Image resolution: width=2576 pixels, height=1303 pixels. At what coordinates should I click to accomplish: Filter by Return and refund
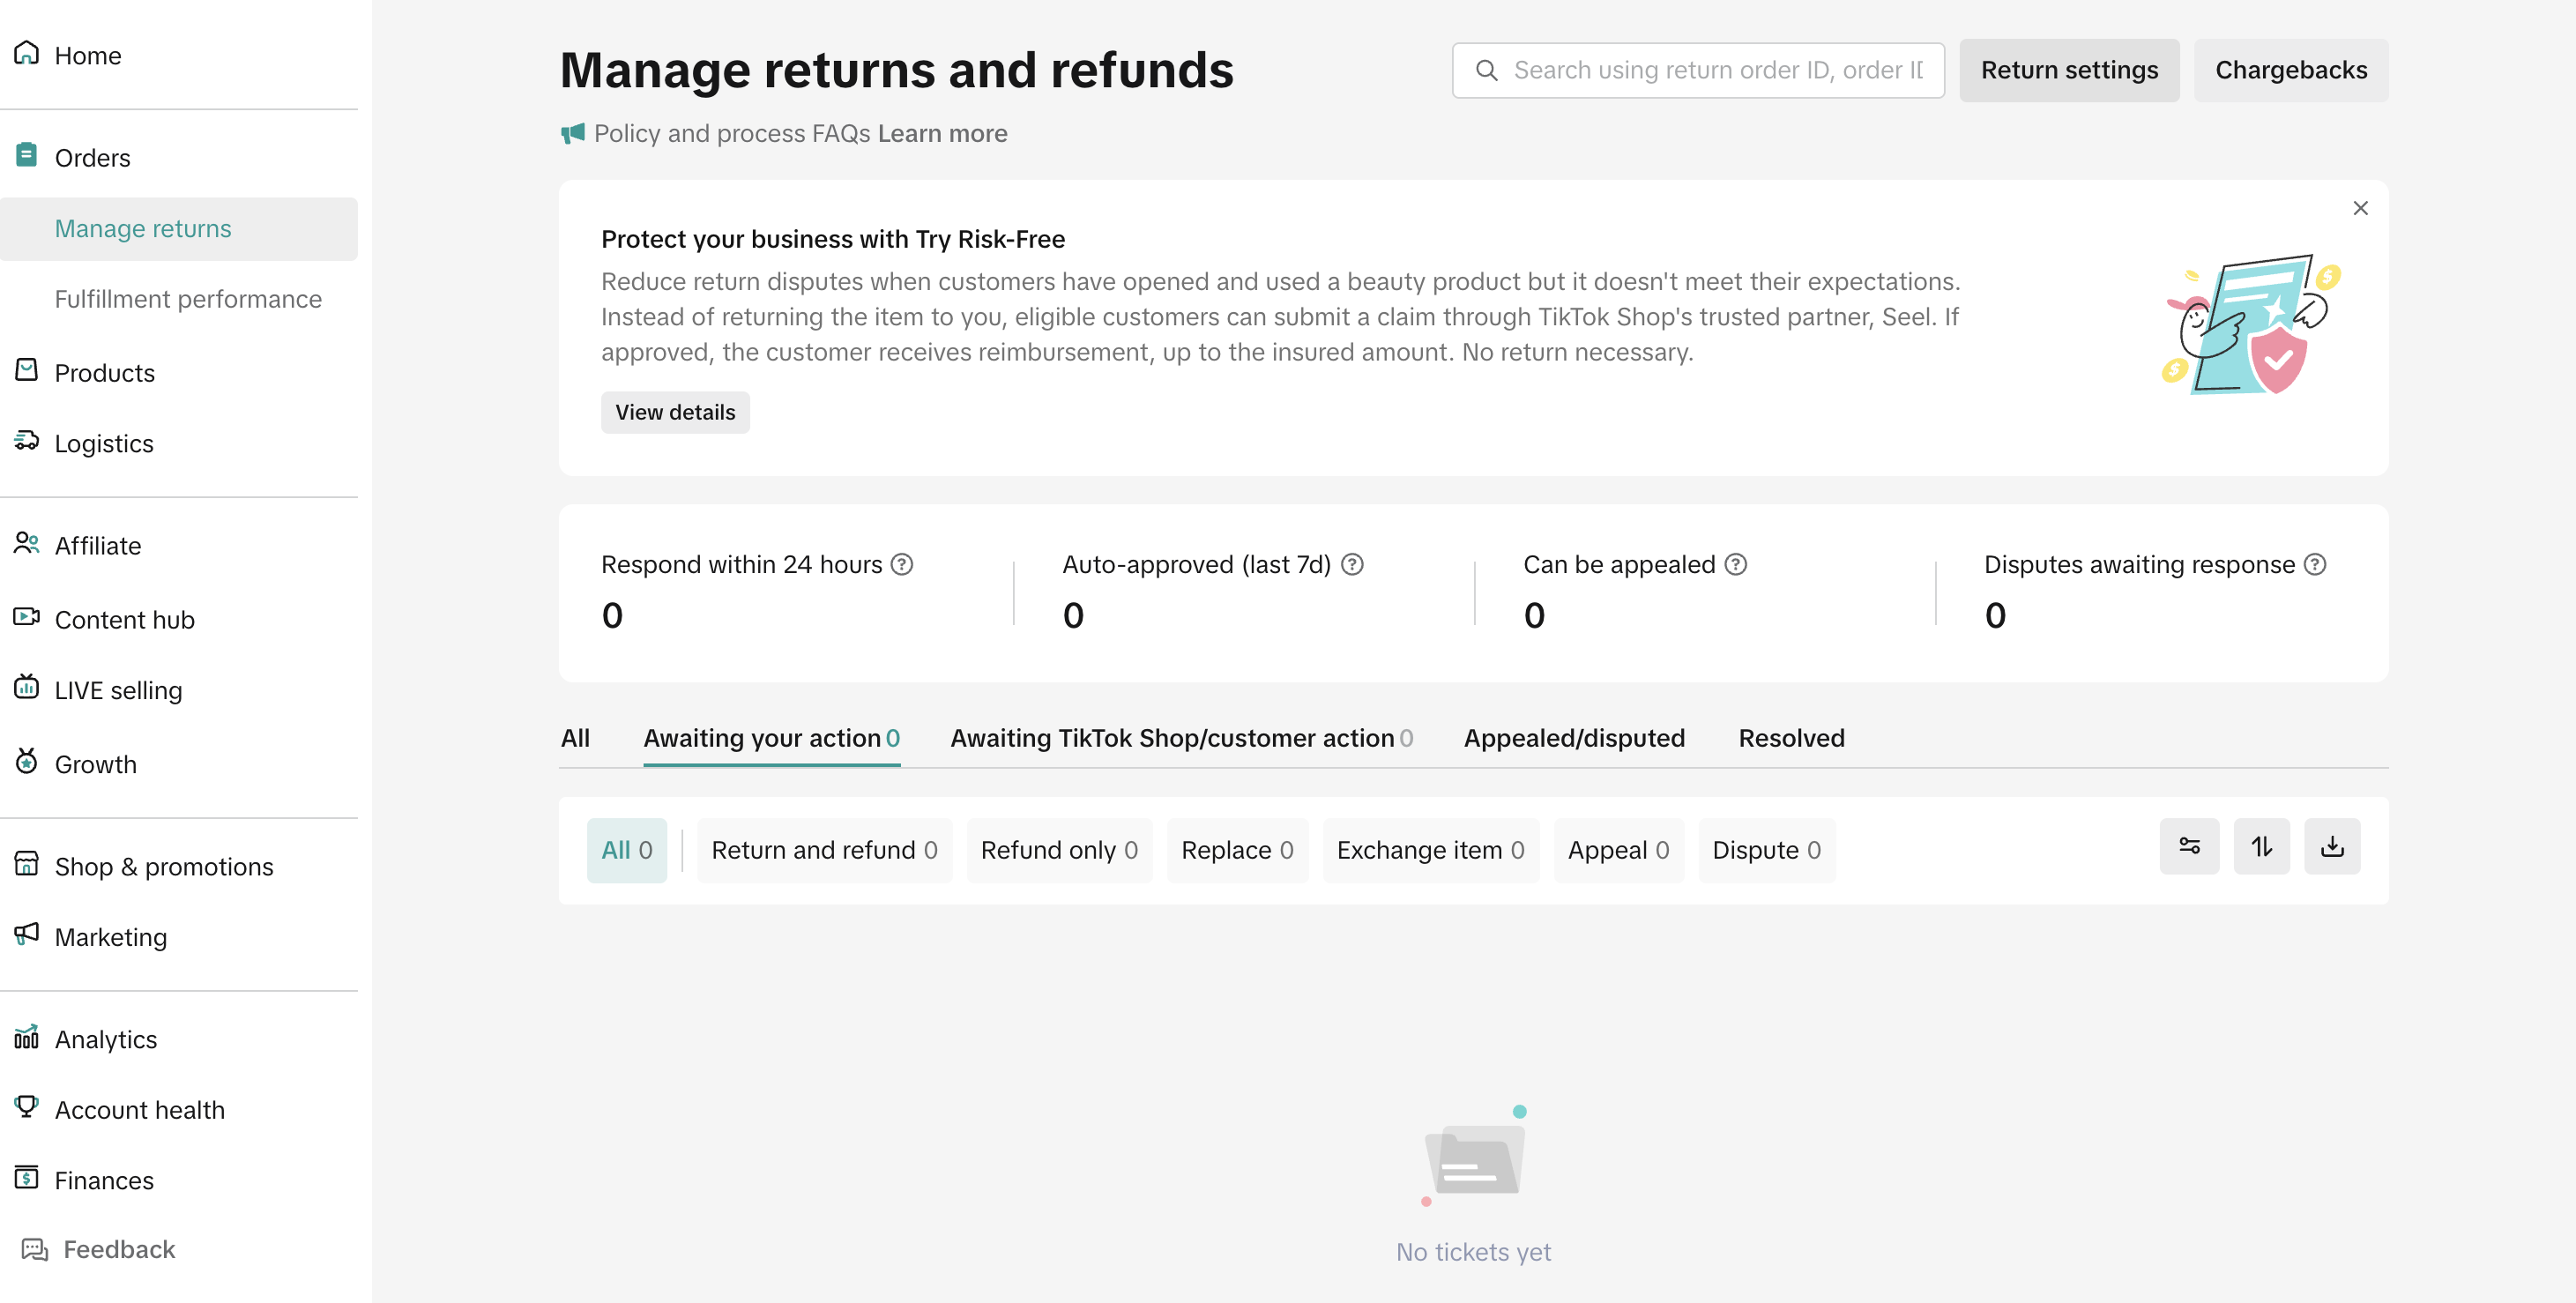click(x=824, y=850)
